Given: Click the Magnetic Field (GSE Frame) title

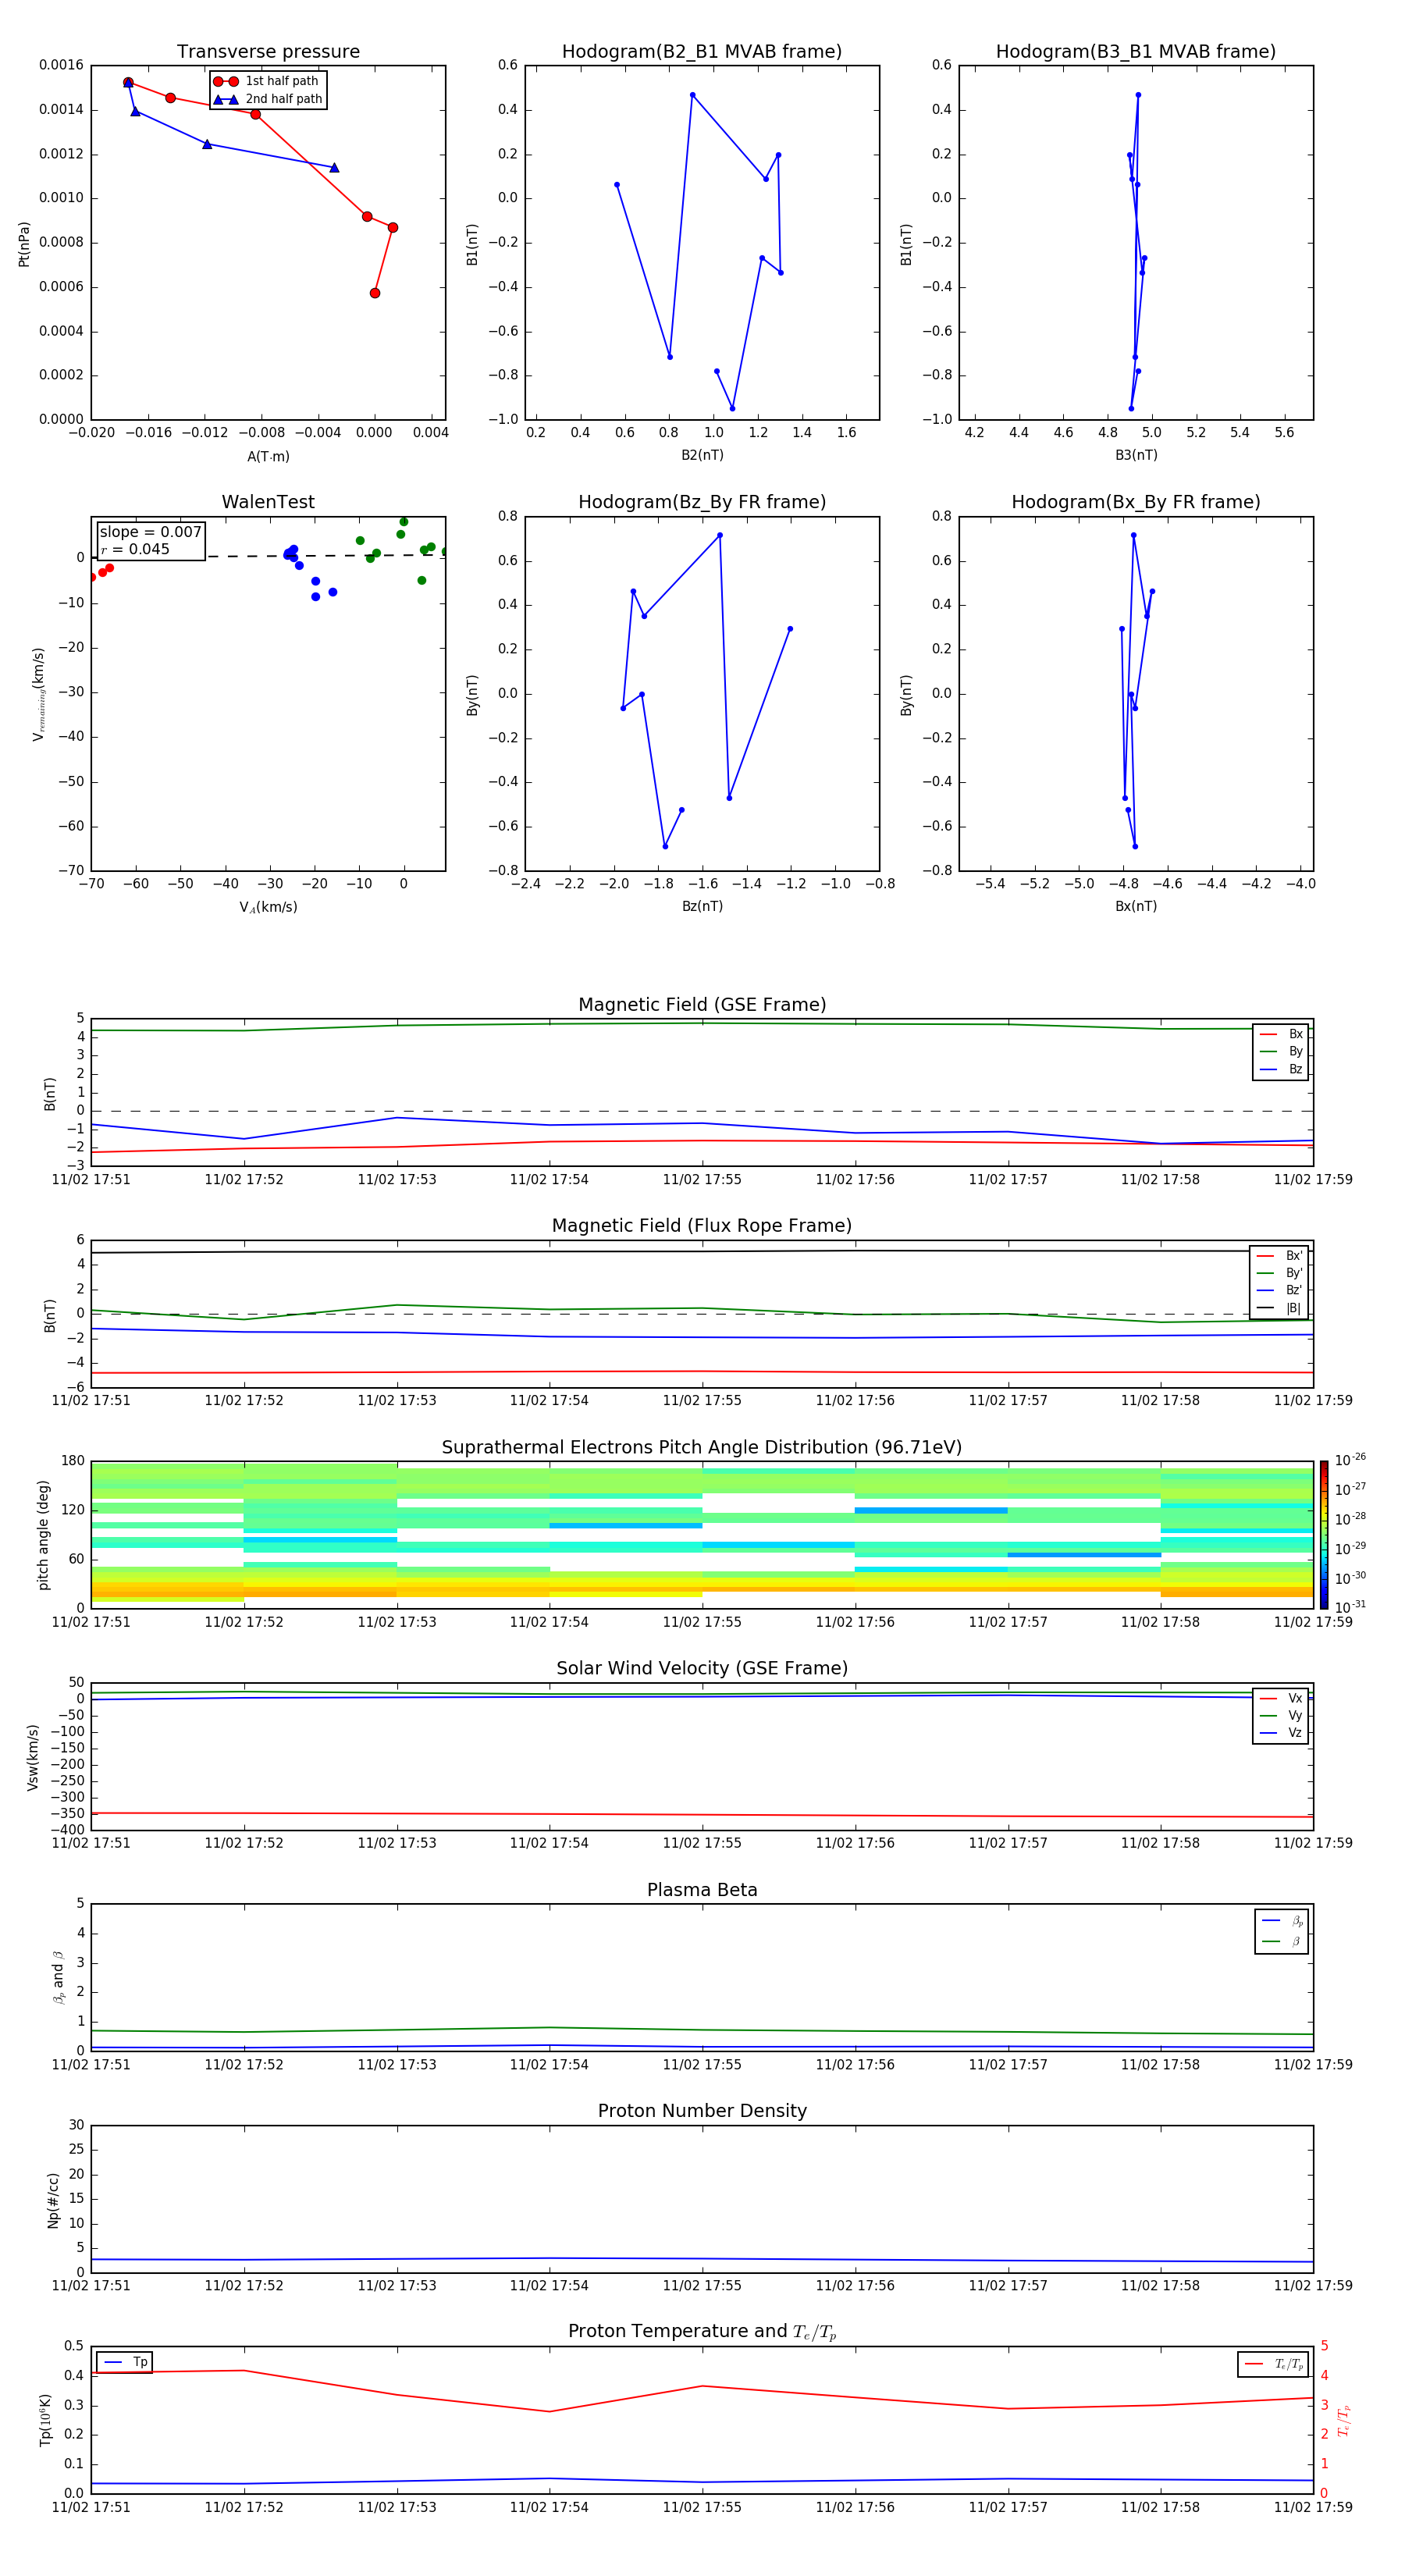Looking at the screenshot, I should [x=702, y=1005].
